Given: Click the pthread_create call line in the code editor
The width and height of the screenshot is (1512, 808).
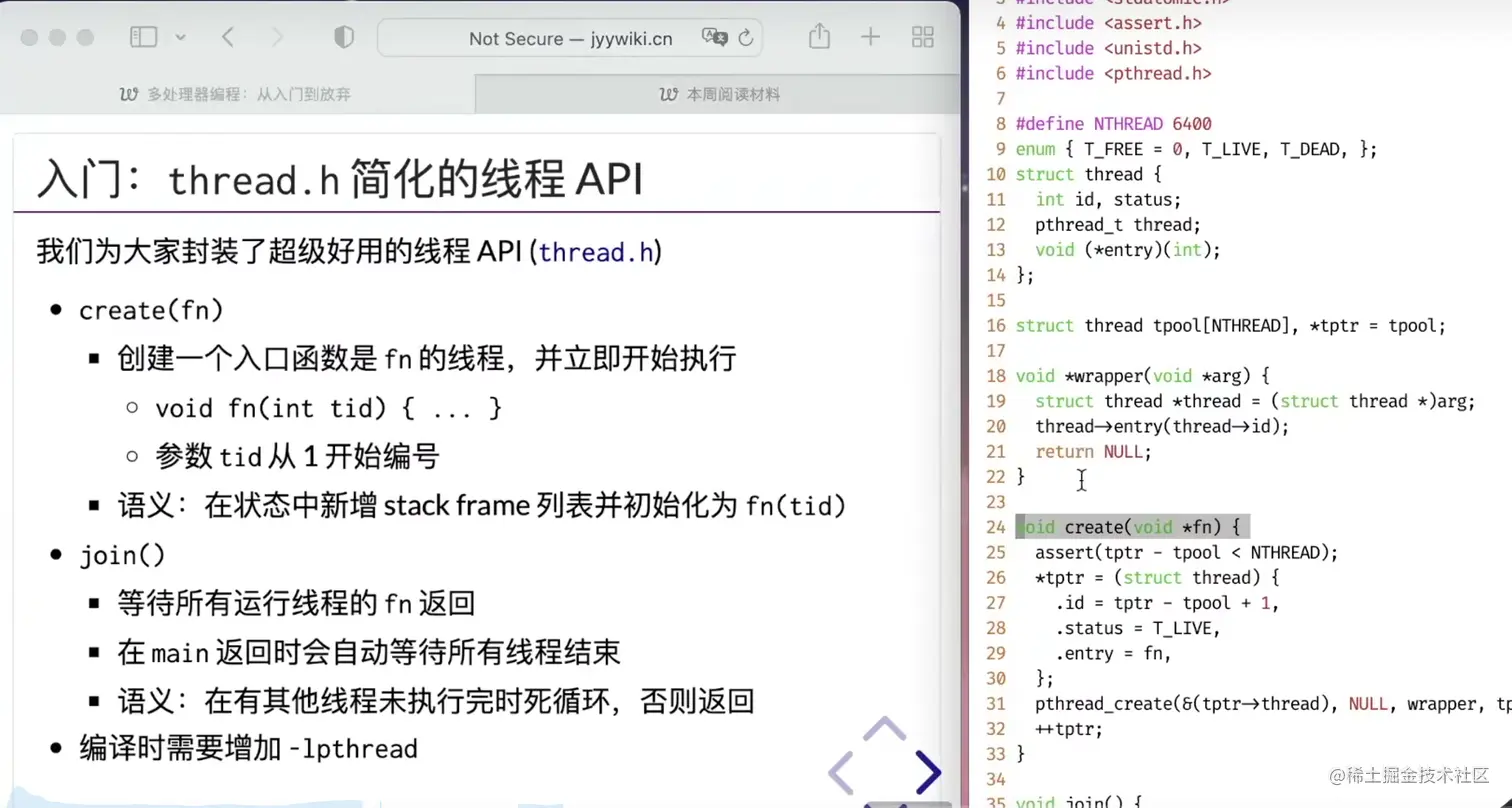Looking at the screenshot, I should click(1273, 704).
